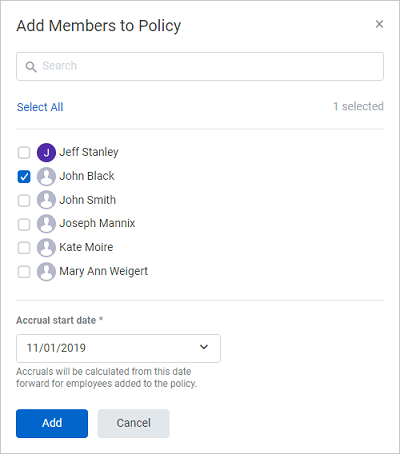The width and height of the screenshot is (400, 454).
Task: Open the Accrual start date dropdown arrow
Action: (204, 347)
